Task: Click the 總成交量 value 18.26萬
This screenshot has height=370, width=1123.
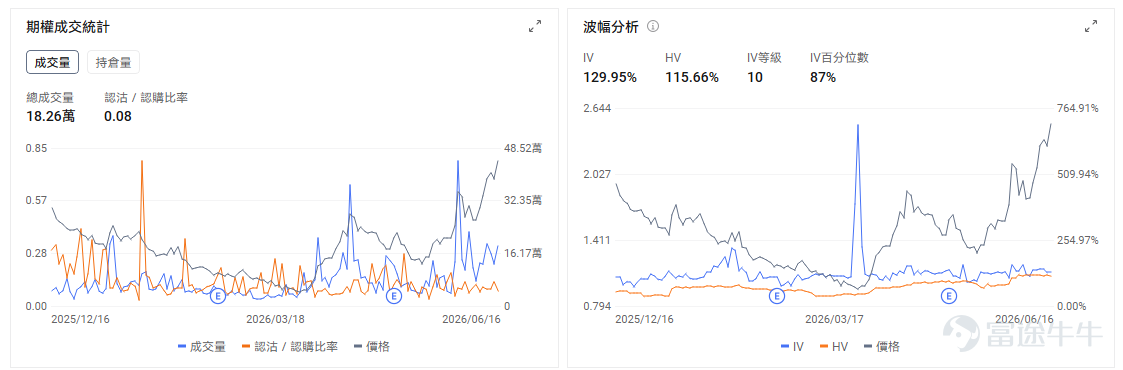Action: tap(50, 116)
